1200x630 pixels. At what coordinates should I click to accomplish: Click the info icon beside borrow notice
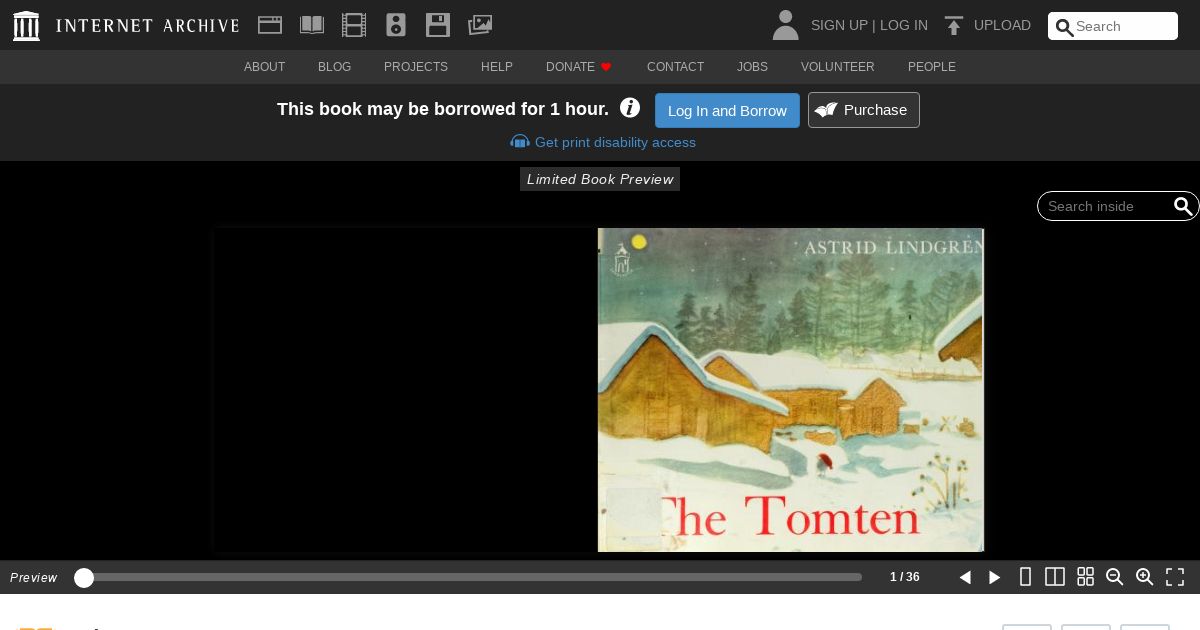tap(630, 108)
